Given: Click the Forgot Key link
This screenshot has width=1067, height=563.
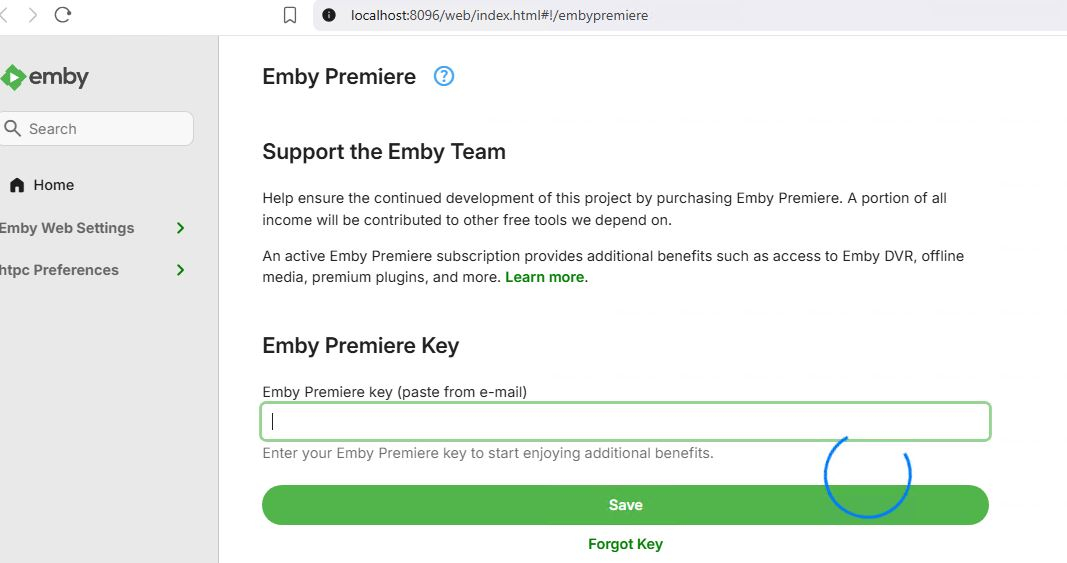Looking at the screenshot, I should point(625,544).
